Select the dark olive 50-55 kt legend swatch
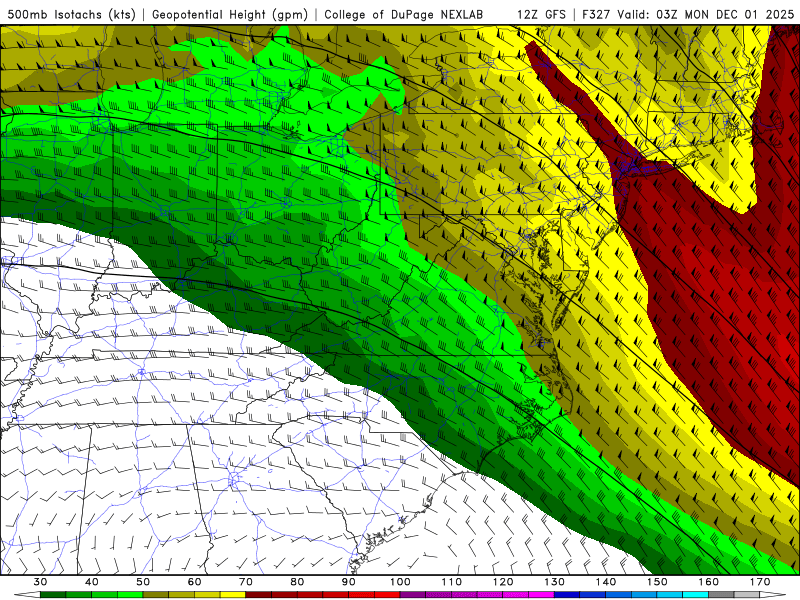Screen dimensions: 800x600 pos(156,595)
